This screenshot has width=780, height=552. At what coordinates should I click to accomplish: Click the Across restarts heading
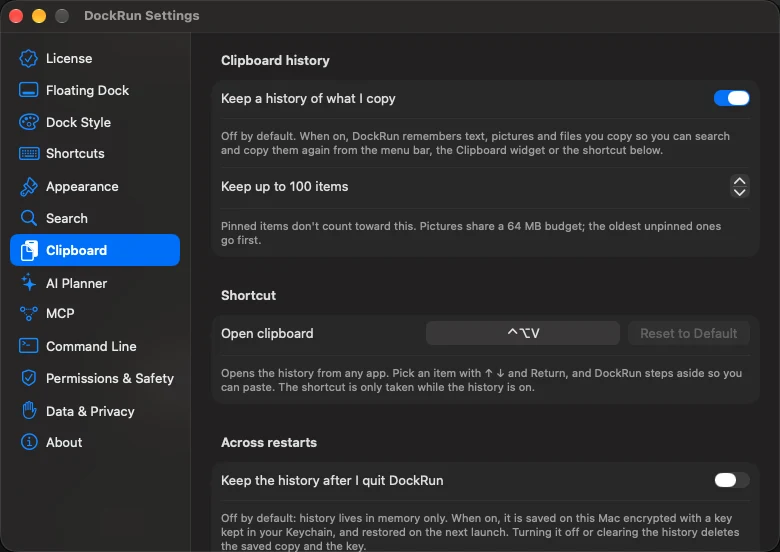269,443
